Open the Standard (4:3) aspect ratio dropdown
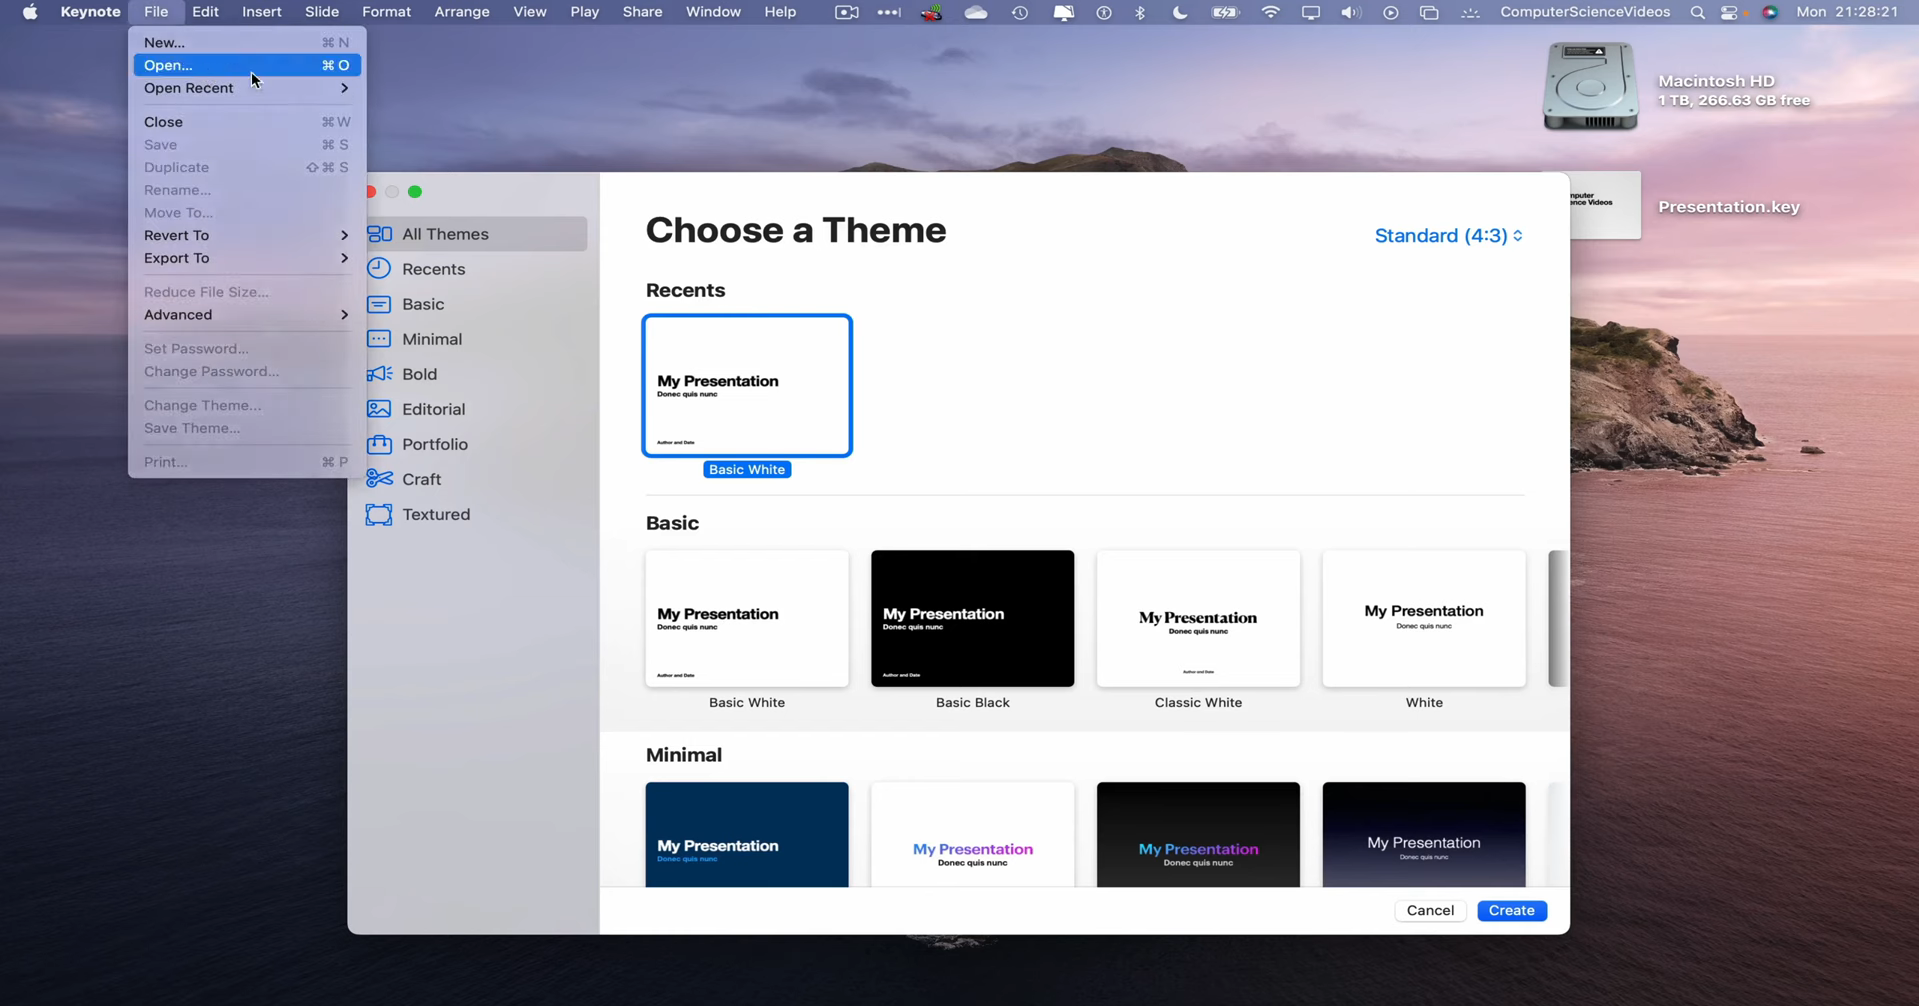 pyautogui.click(x=1448, y=236)
